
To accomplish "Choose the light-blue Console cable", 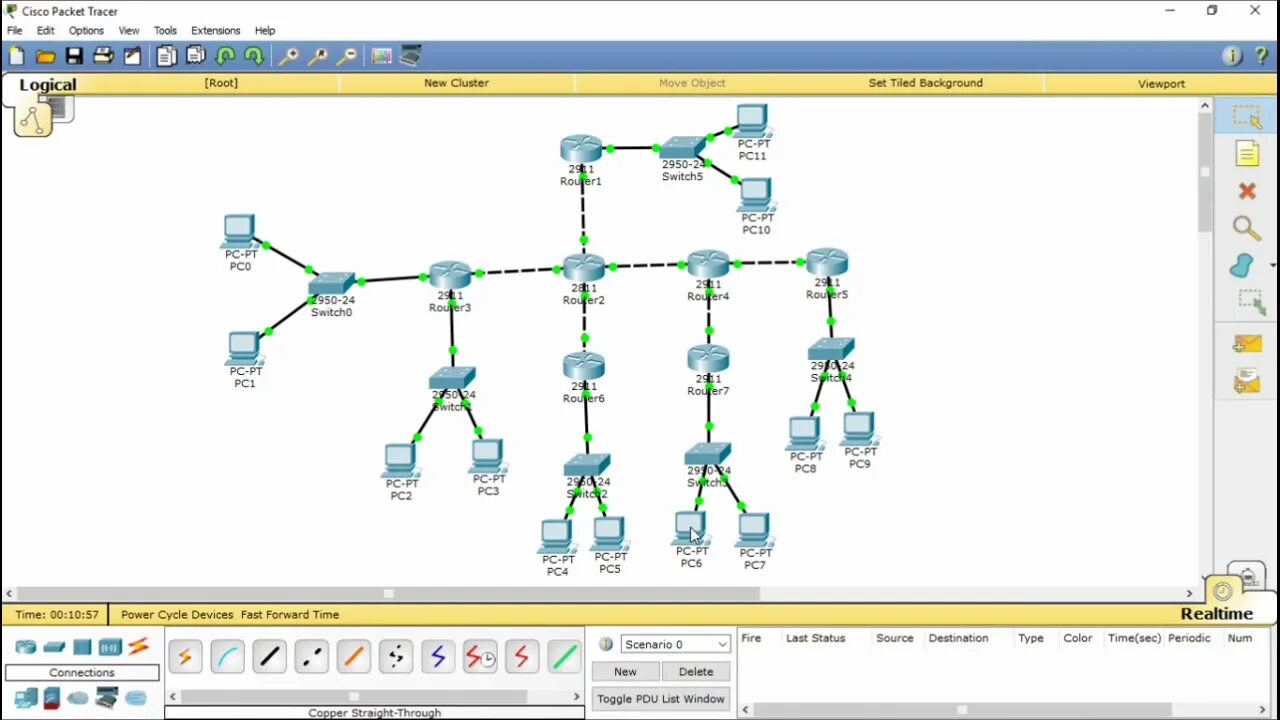I will point(227,656).
